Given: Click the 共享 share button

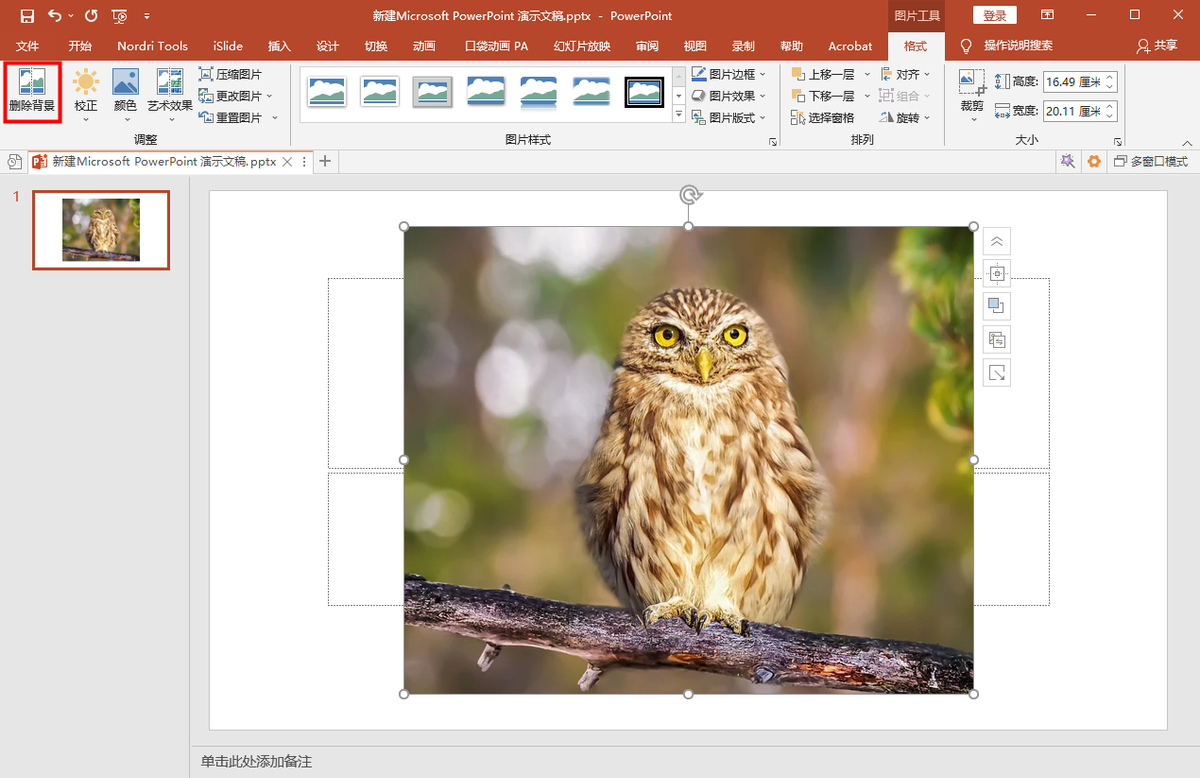Looking at the screenshot, I should [x=1157, y=46].
